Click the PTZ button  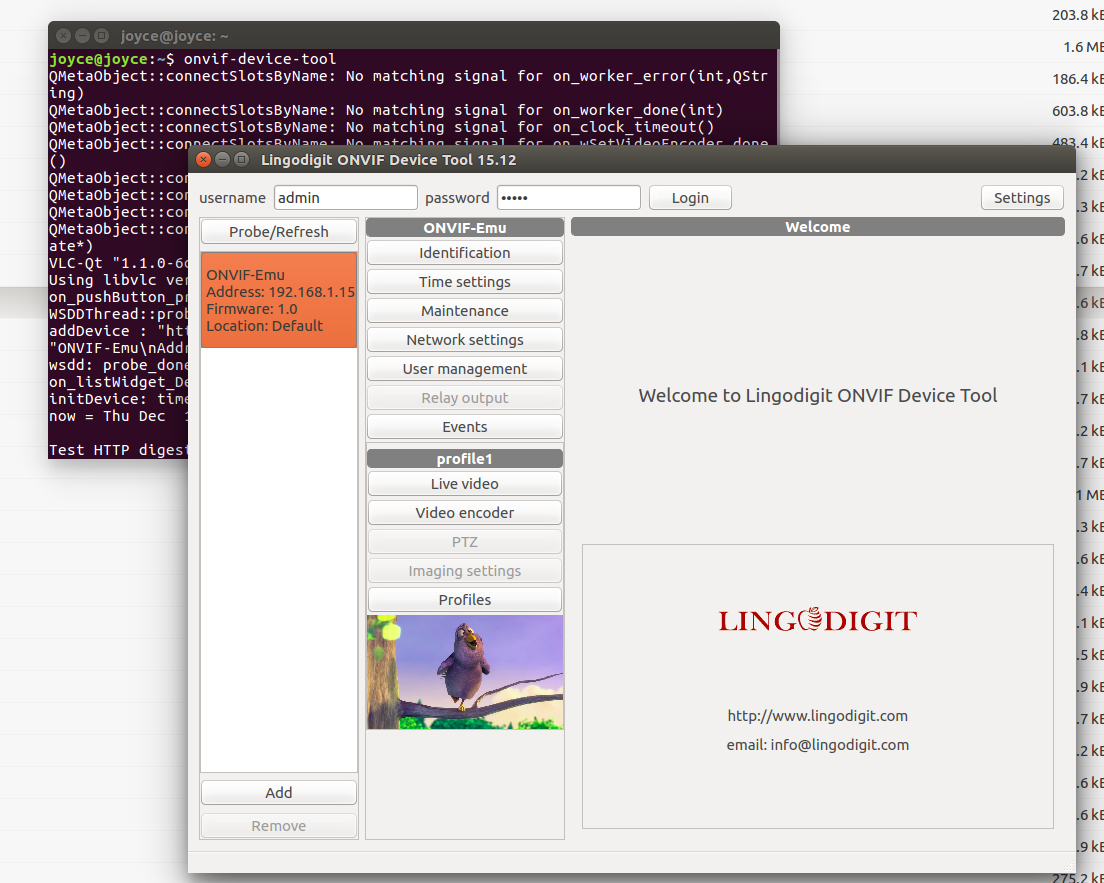(465, 541)
